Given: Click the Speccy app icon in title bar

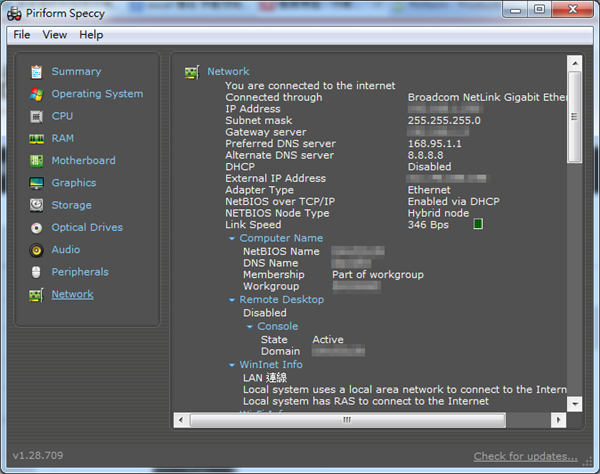Looking at the screenshot, I should point(14,14).
